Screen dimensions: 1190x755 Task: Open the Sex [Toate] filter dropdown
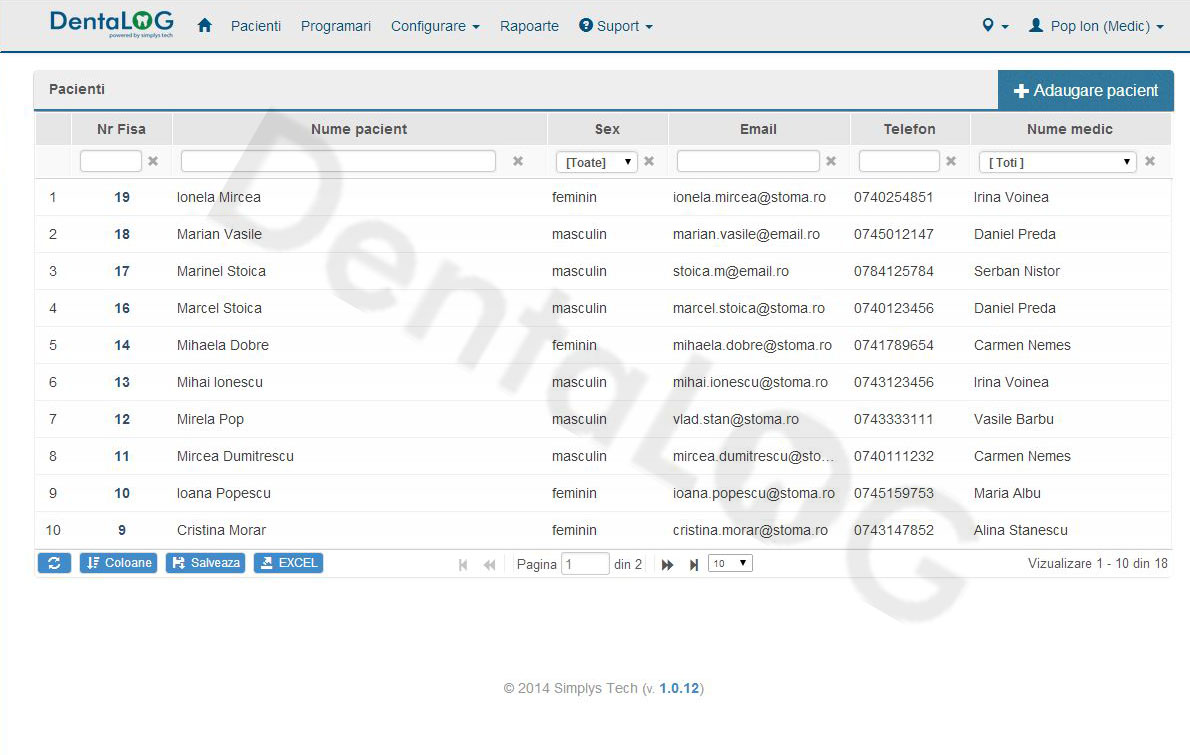point(597,162)
